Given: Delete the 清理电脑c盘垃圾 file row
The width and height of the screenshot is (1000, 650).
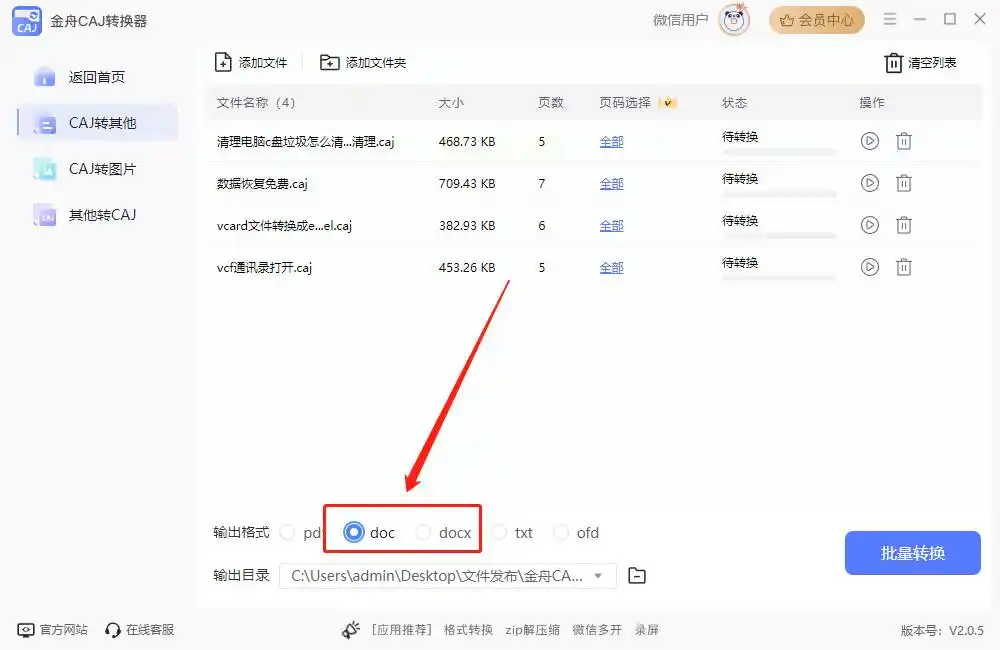Looking at the screenshot, I should pos(904,141).
